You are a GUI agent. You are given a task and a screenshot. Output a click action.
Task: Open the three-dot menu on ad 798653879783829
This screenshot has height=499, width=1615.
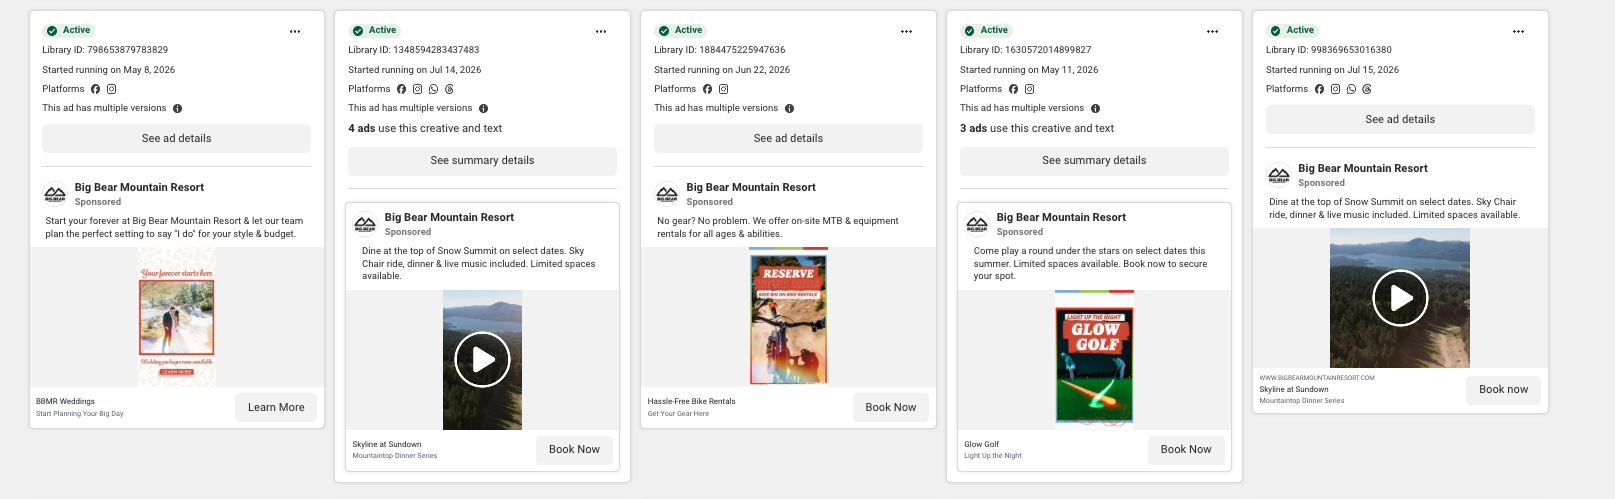pyautogui.click(x=295, y=31)
